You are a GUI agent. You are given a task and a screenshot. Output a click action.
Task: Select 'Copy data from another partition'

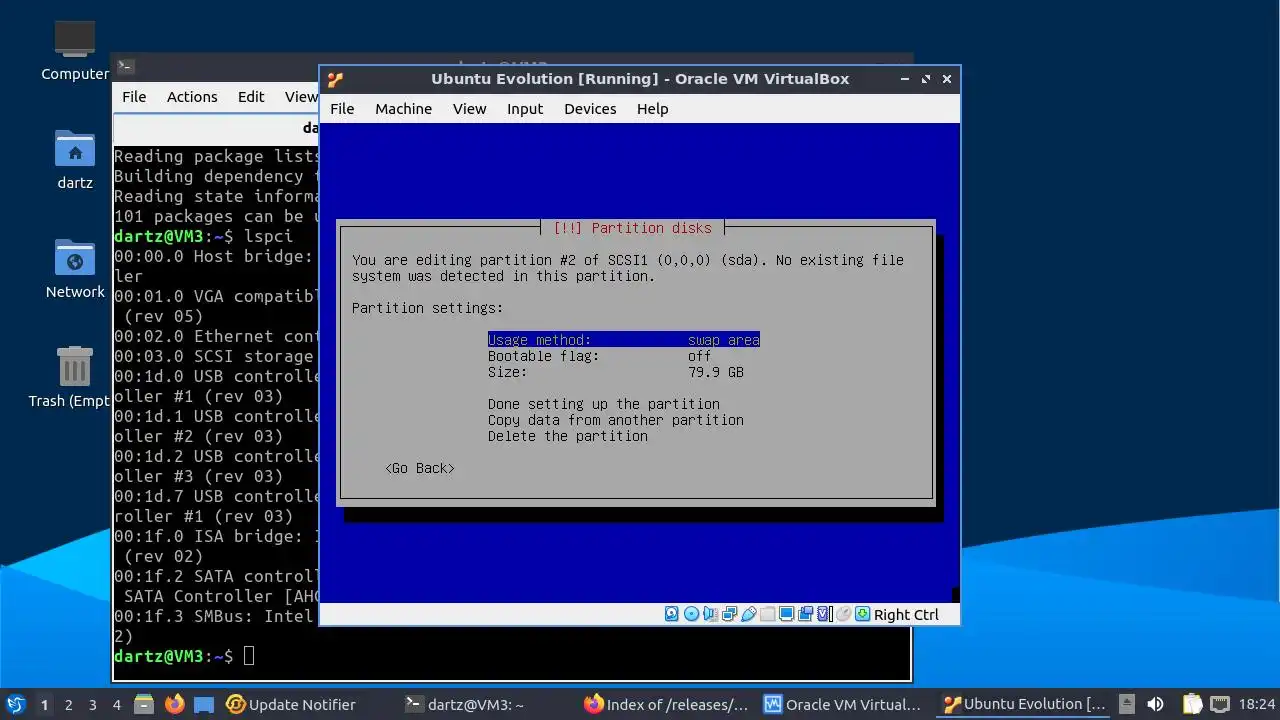tap(616, 420)
